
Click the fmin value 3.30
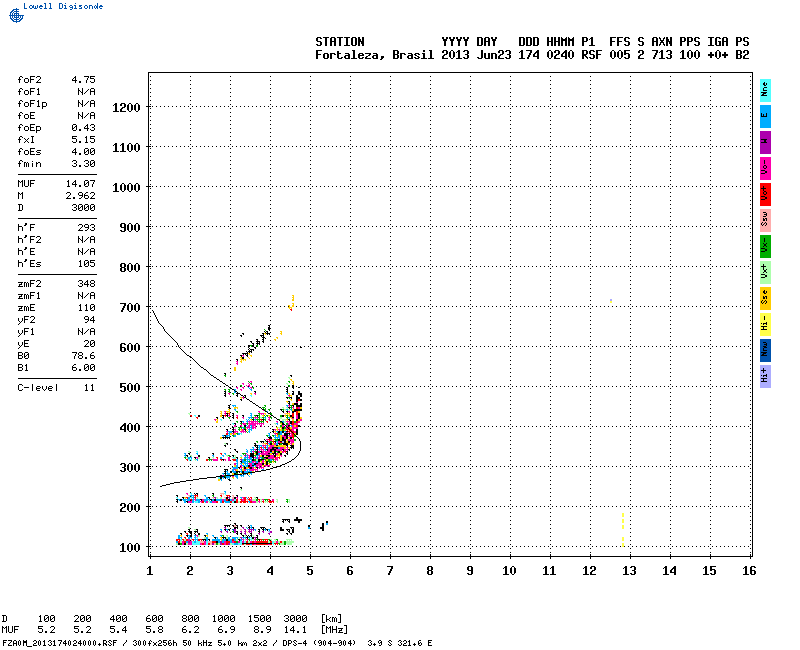[83, 164]
